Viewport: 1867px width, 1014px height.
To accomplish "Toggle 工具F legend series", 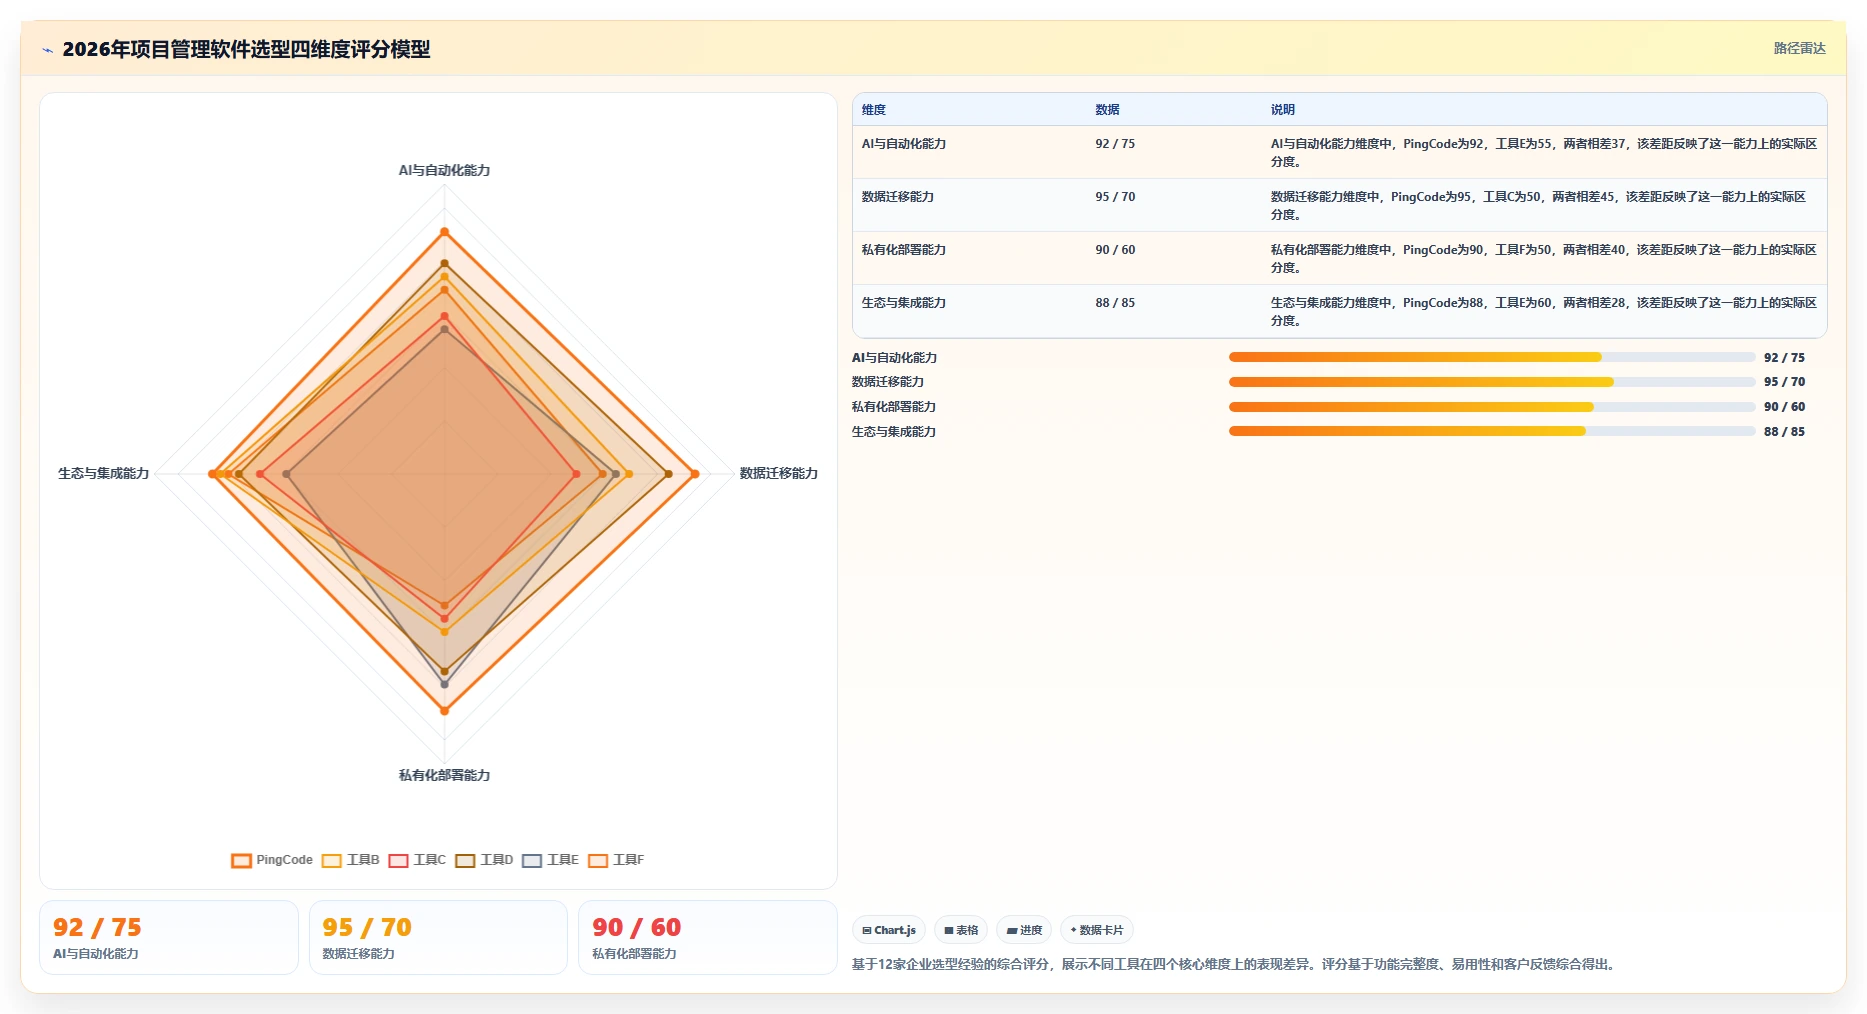I will (617, 860).
